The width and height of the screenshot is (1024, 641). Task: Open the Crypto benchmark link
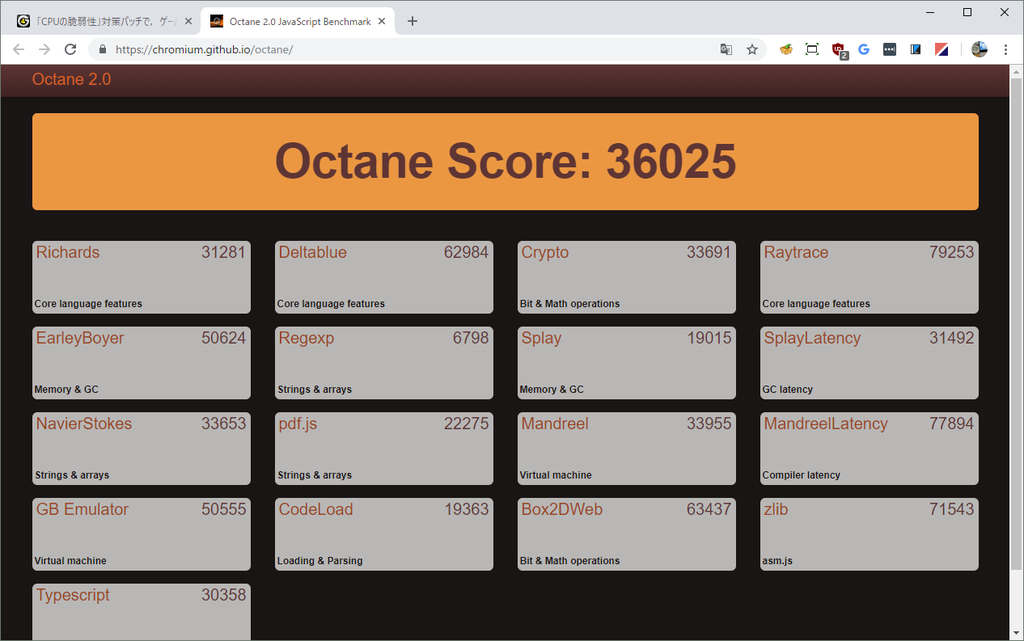coord(545,253)
